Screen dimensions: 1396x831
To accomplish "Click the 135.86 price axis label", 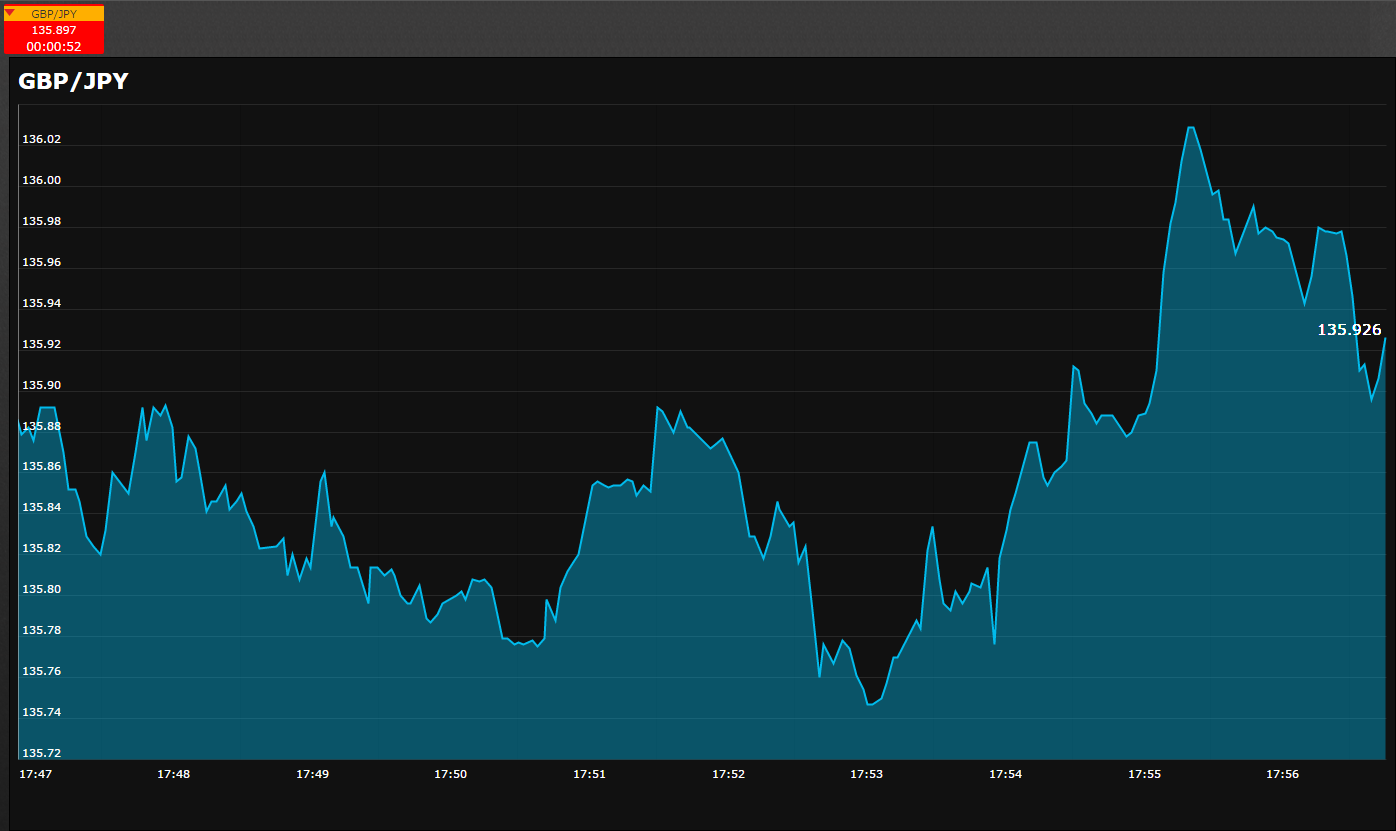I will click(x=41, y=466).
